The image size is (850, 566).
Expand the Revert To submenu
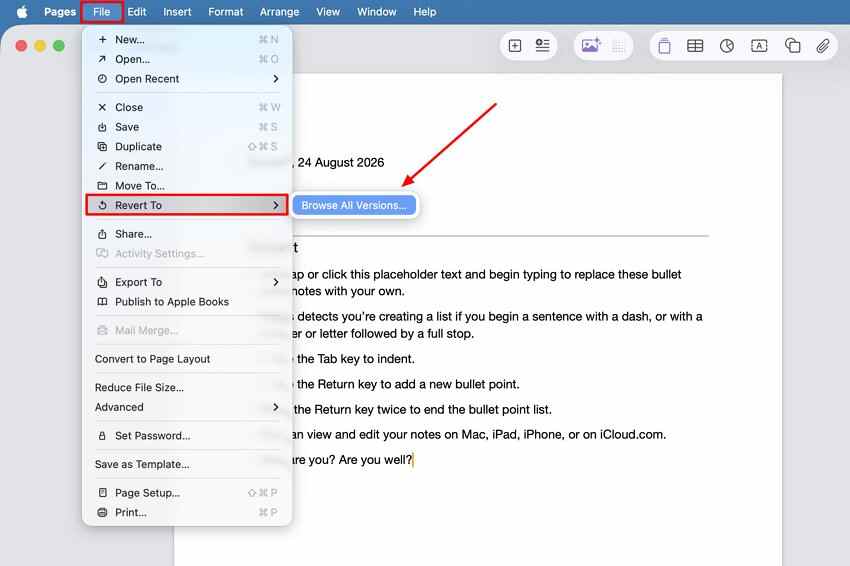pos(187,205)
